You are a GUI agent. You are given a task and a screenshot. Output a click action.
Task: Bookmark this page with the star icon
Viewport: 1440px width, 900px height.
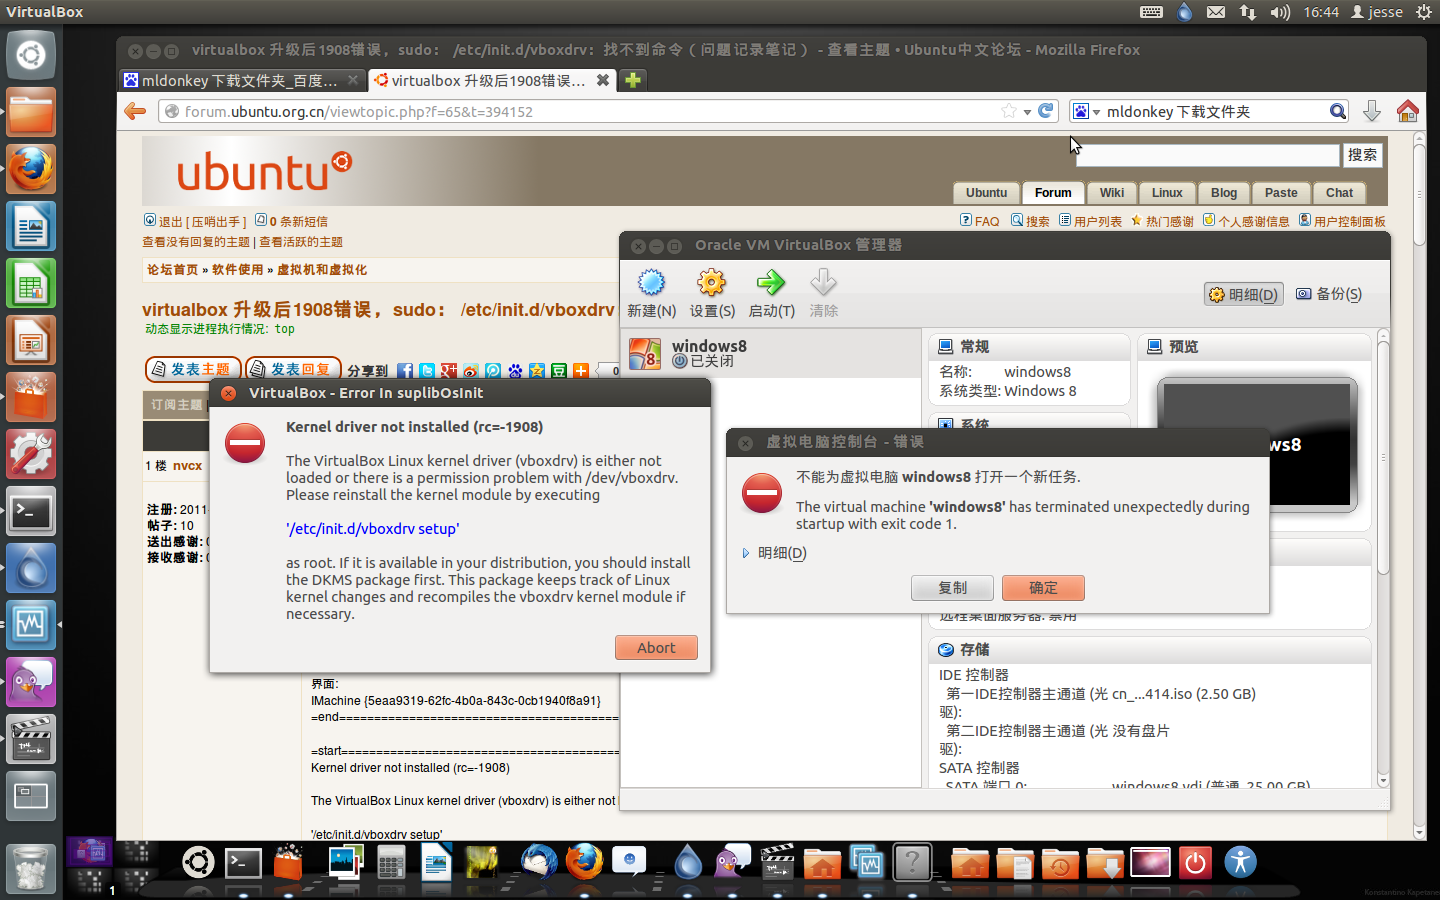coord(1009,111)
